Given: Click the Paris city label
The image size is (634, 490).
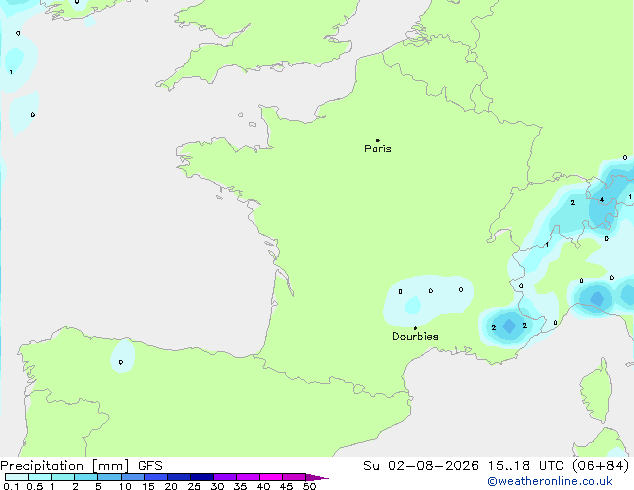Looking at the screenshot, I should click(x=378, y=149).
